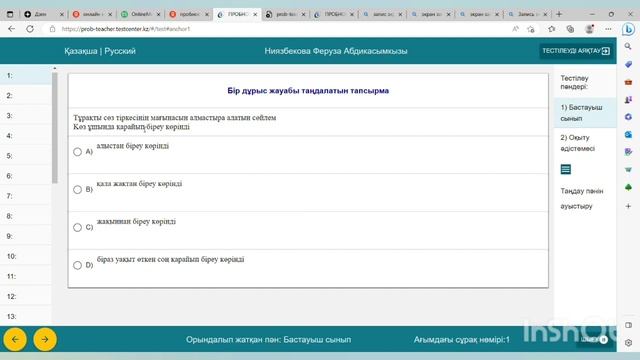
Task: Click the sidebar shopping tag icon
Action: (x=628, y=64)
